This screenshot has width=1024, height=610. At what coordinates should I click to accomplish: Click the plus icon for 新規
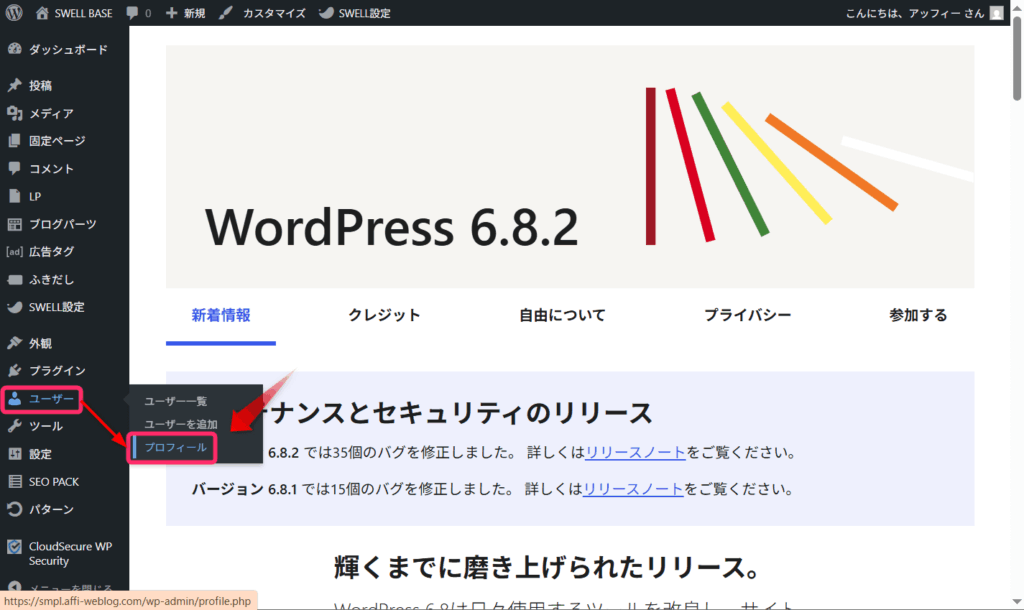click(x=171, y=12)
